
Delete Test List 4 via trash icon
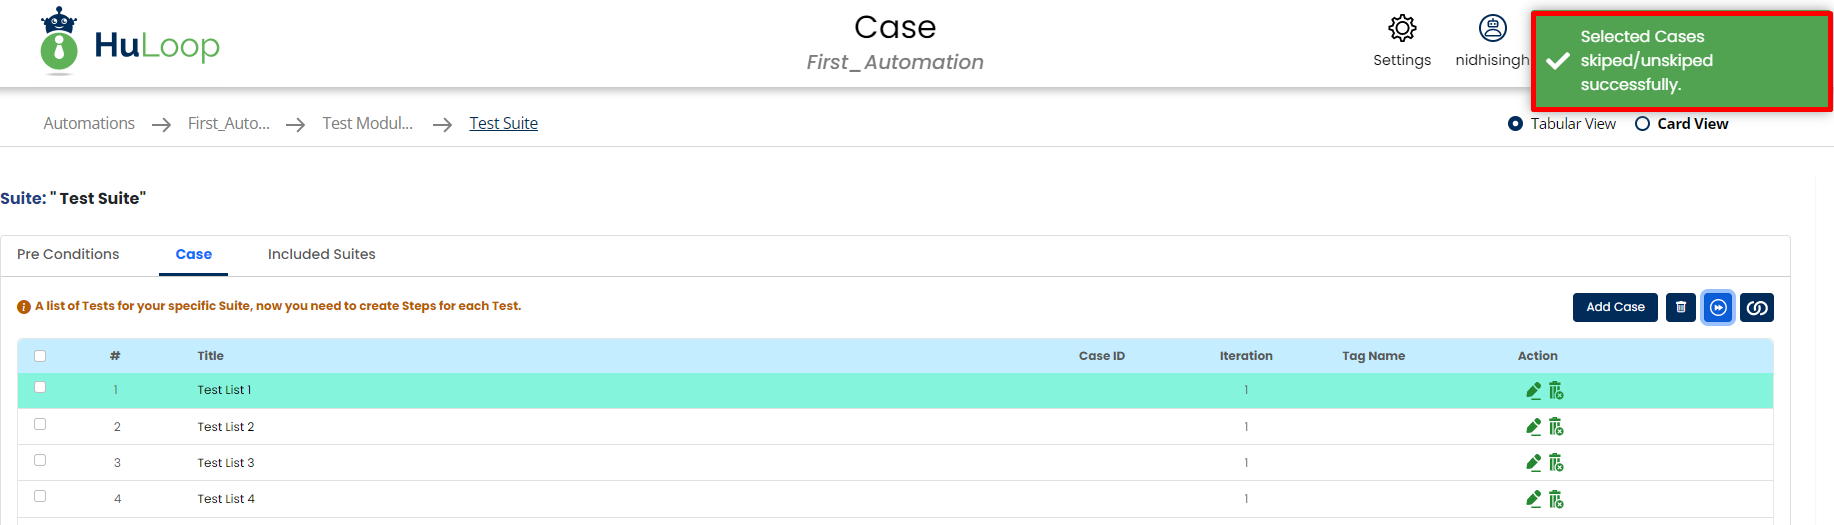(x=1556, y=499)
